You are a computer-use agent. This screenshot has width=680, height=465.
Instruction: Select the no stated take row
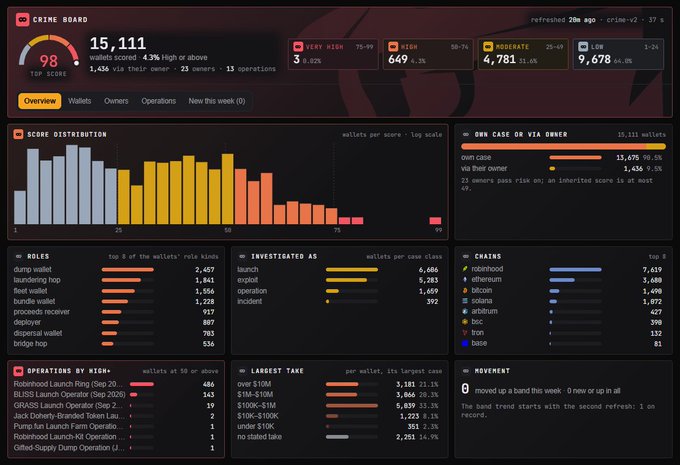(338, 437)
